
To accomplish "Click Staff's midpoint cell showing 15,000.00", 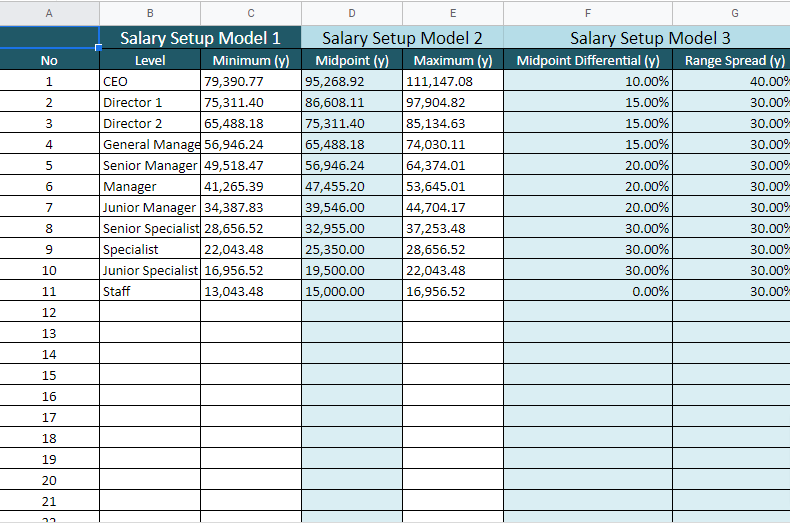I will click(x=352, y=291).
